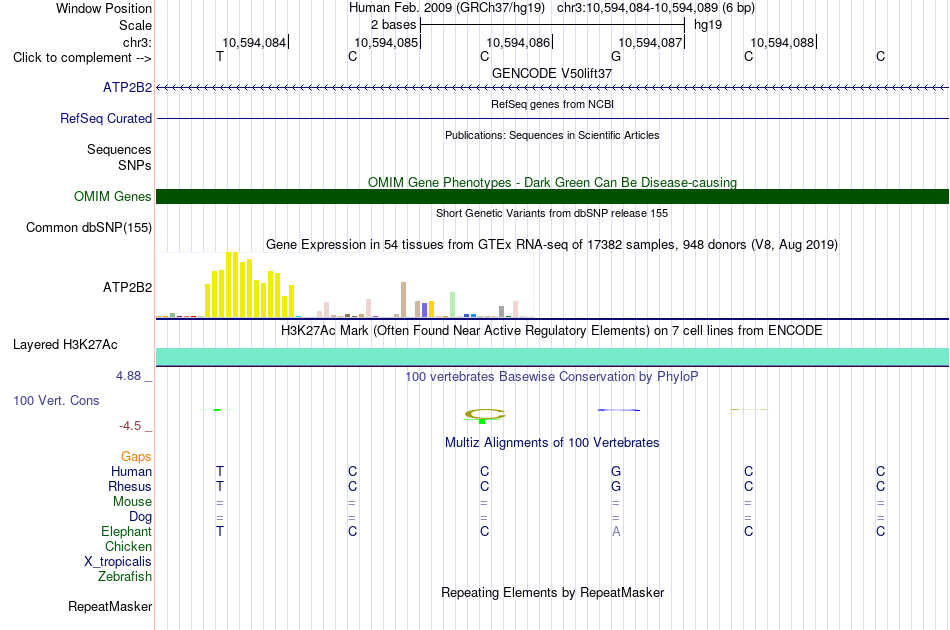The width and height of the screenshot is (950, 630).
Task: Click position label 10,594,086
Action: [519, 42]
